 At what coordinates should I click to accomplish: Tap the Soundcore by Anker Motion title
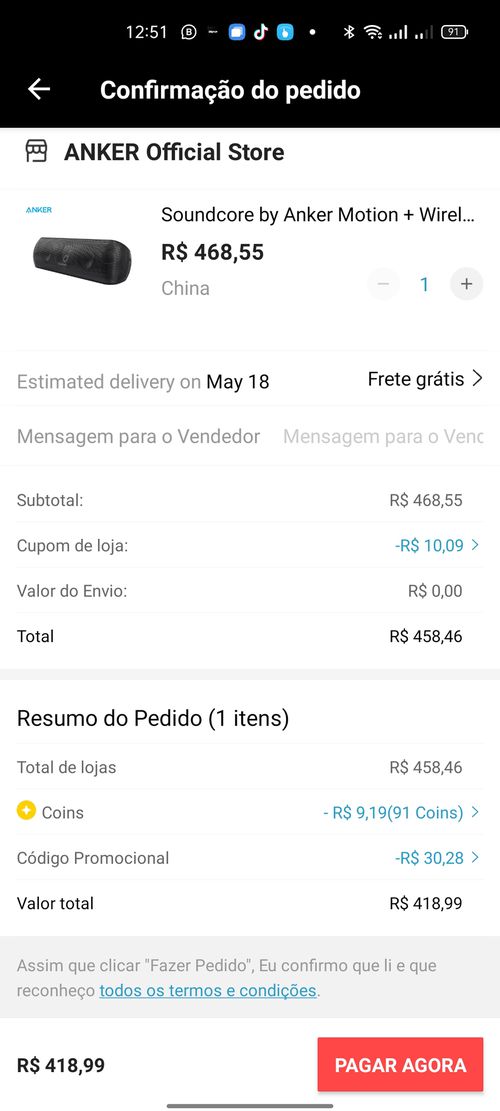point(318,215)
